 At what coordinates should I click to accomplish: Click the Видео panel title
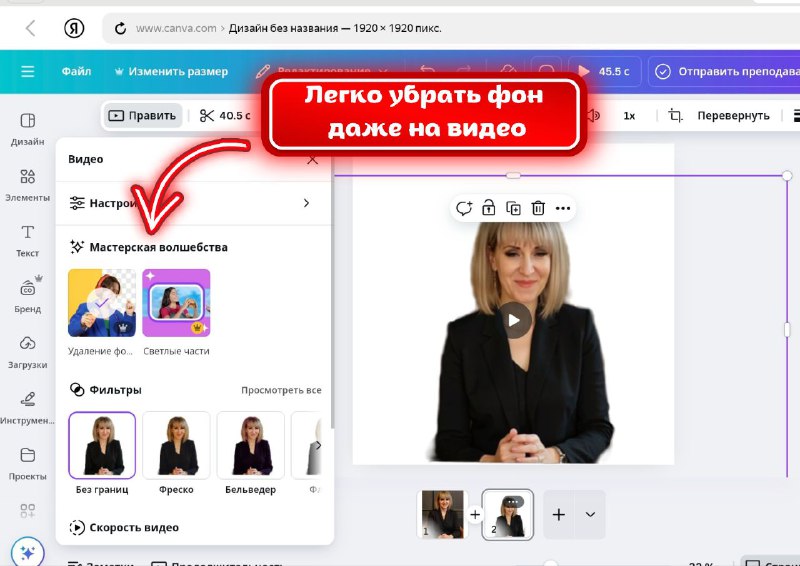(x=86, y=159)
